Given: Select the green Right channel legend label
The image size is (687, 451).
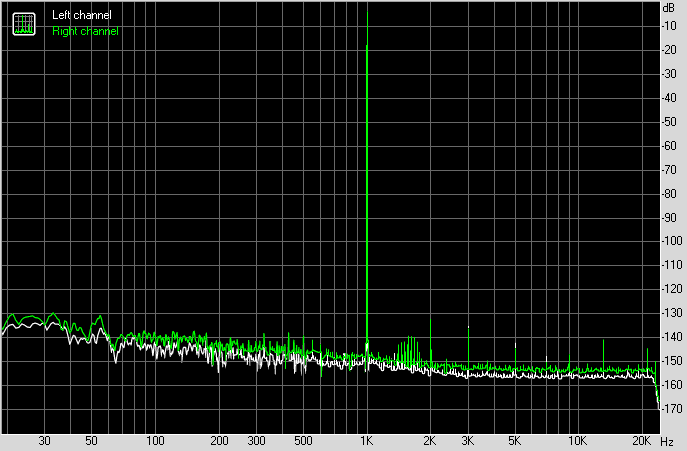Looking at the screenshot, I should pyautogui.click(x=85, y=31).
